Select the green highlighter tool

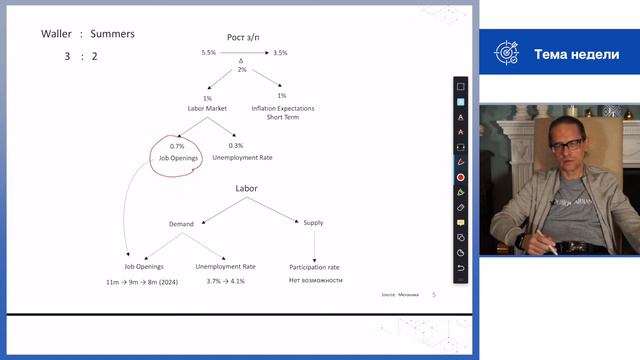[x=460, y=192]
